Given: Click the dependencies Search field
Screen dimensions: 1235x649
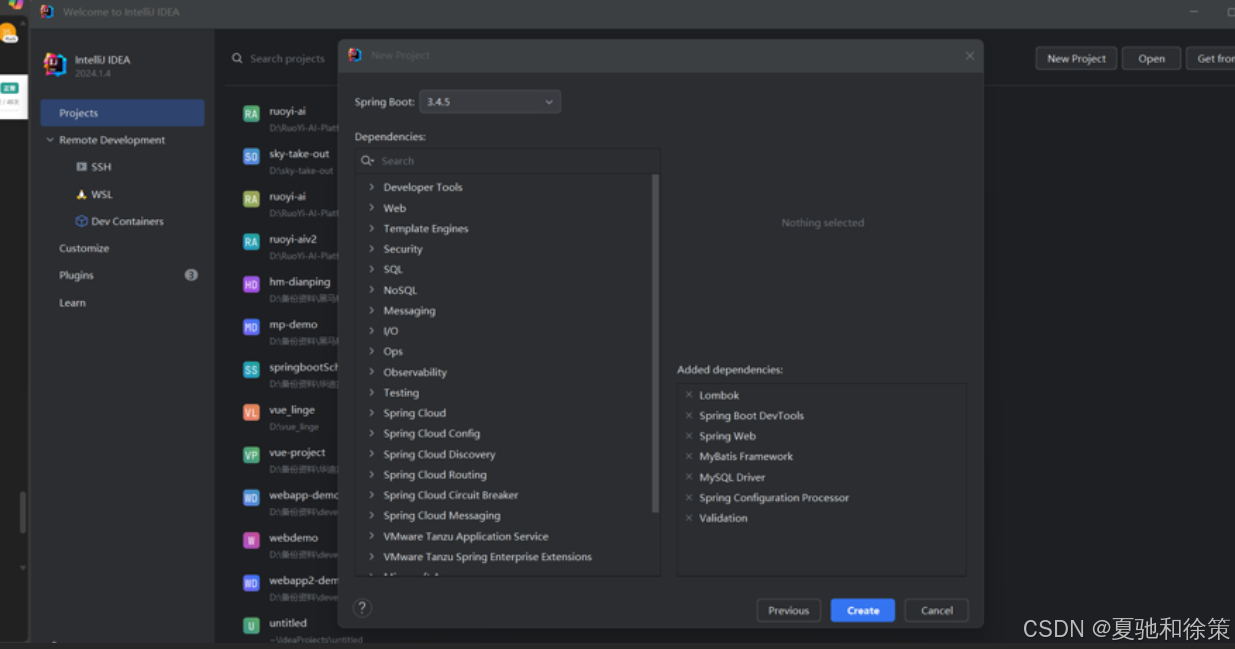Looking at the screenshot, I should tap(507, 161).
